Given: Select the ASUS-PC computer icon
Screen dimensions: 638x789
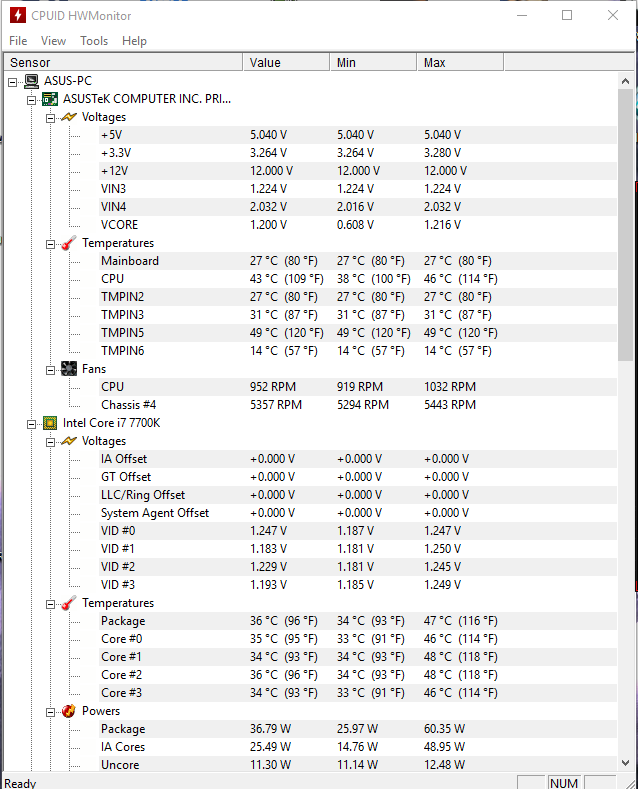Looking at the screenshot, I should point(31,81).
